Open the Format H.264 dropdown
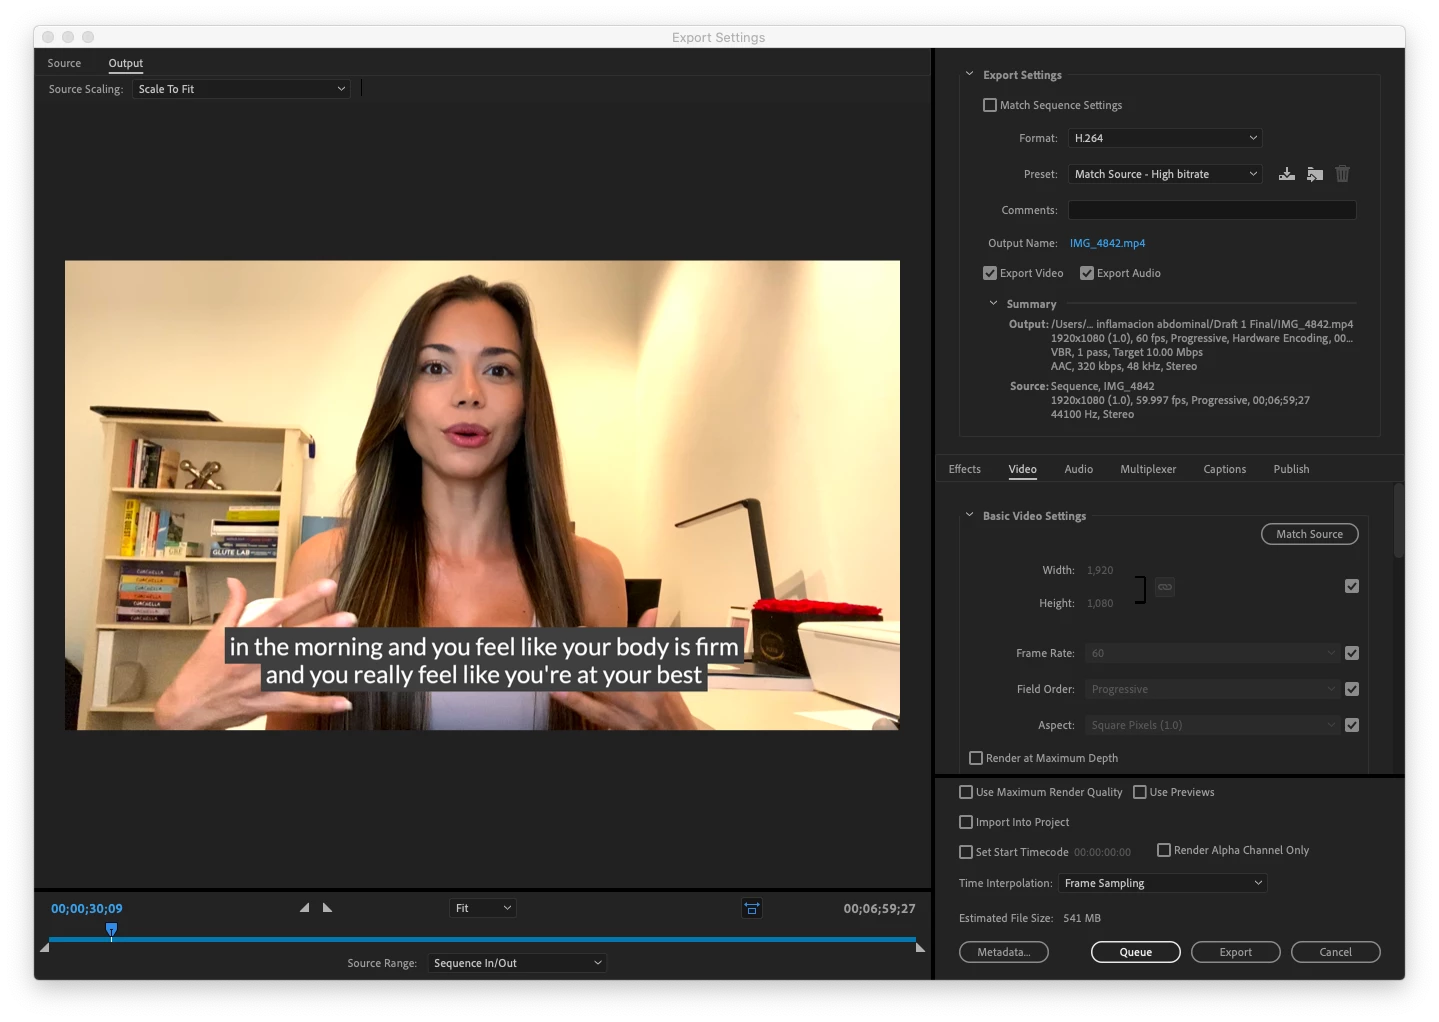Viewport: 1439px width, 1022px height. (1165, 138)
